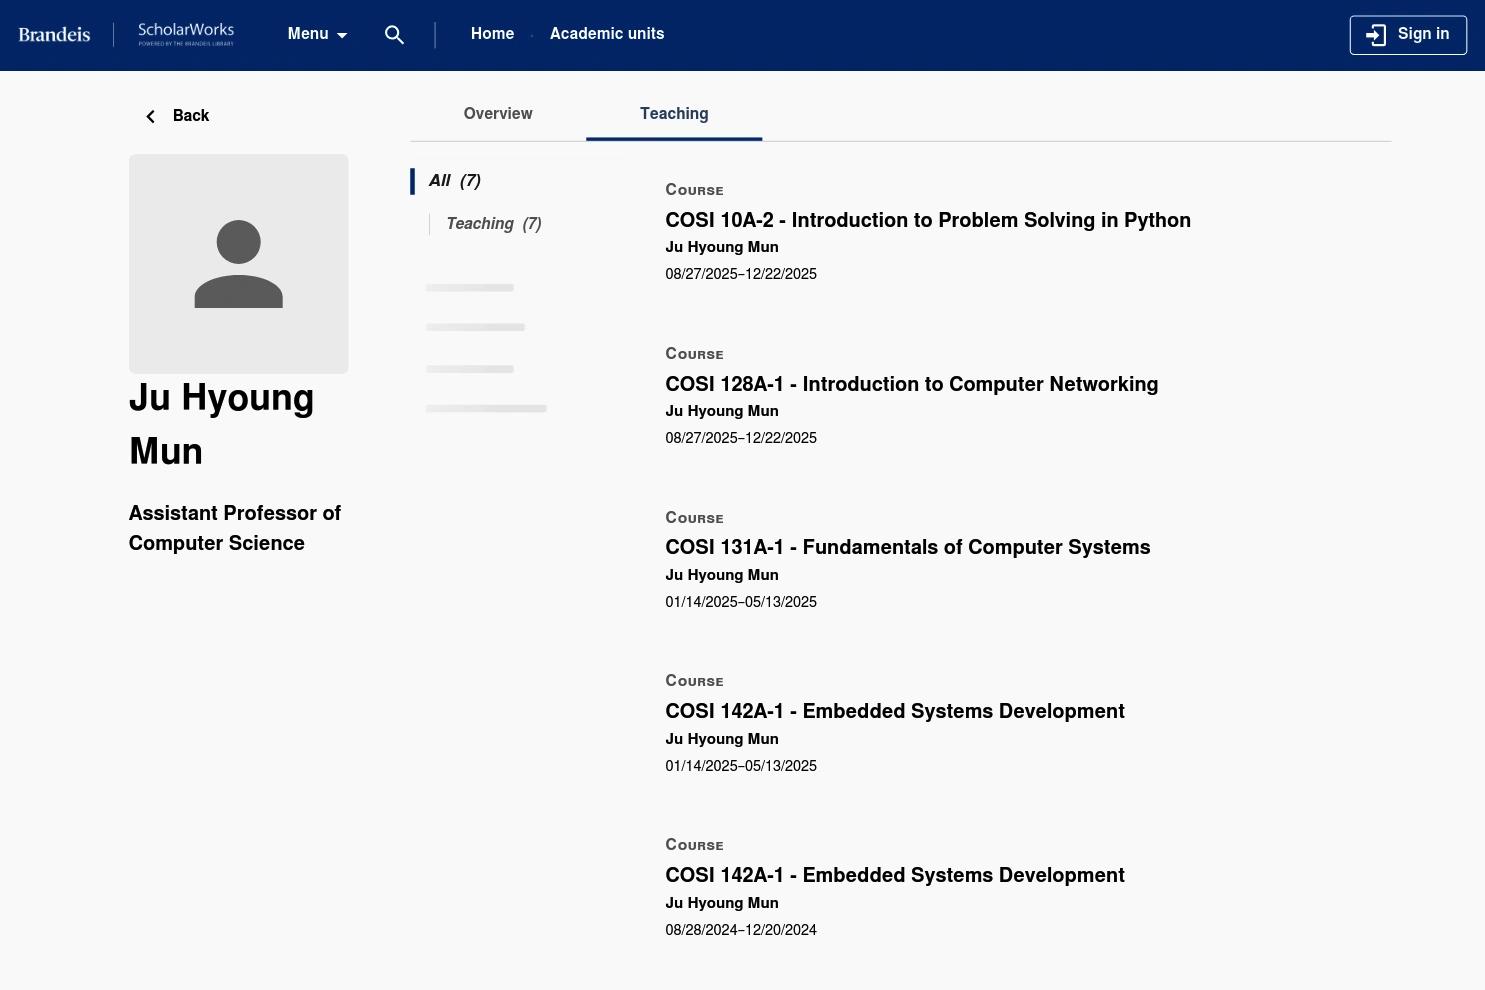Click instructor name under COSI 128A-1

(x=722, y=411)
